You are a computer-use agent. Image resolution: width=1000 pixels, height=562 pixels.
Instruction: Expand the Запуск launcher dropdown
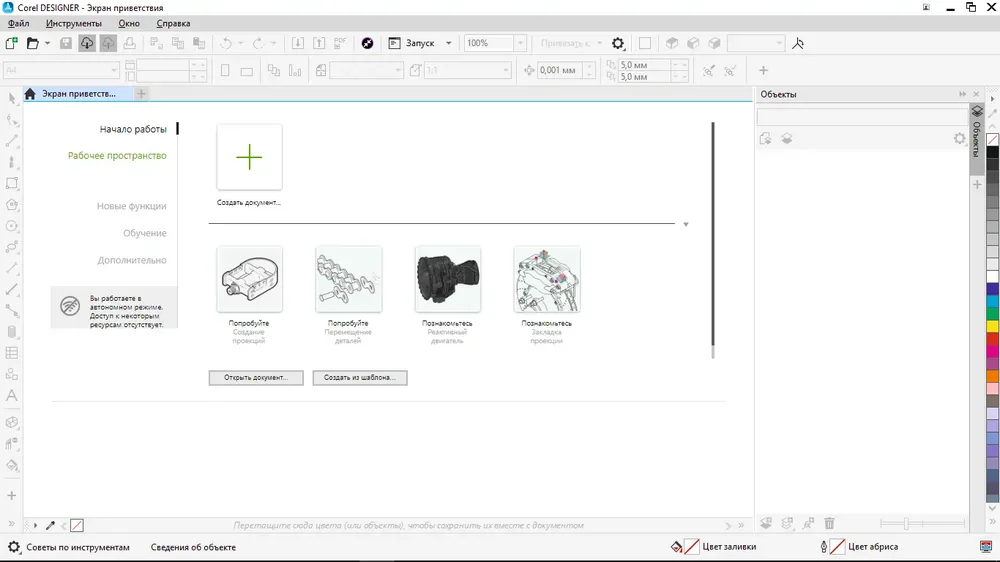448,43
